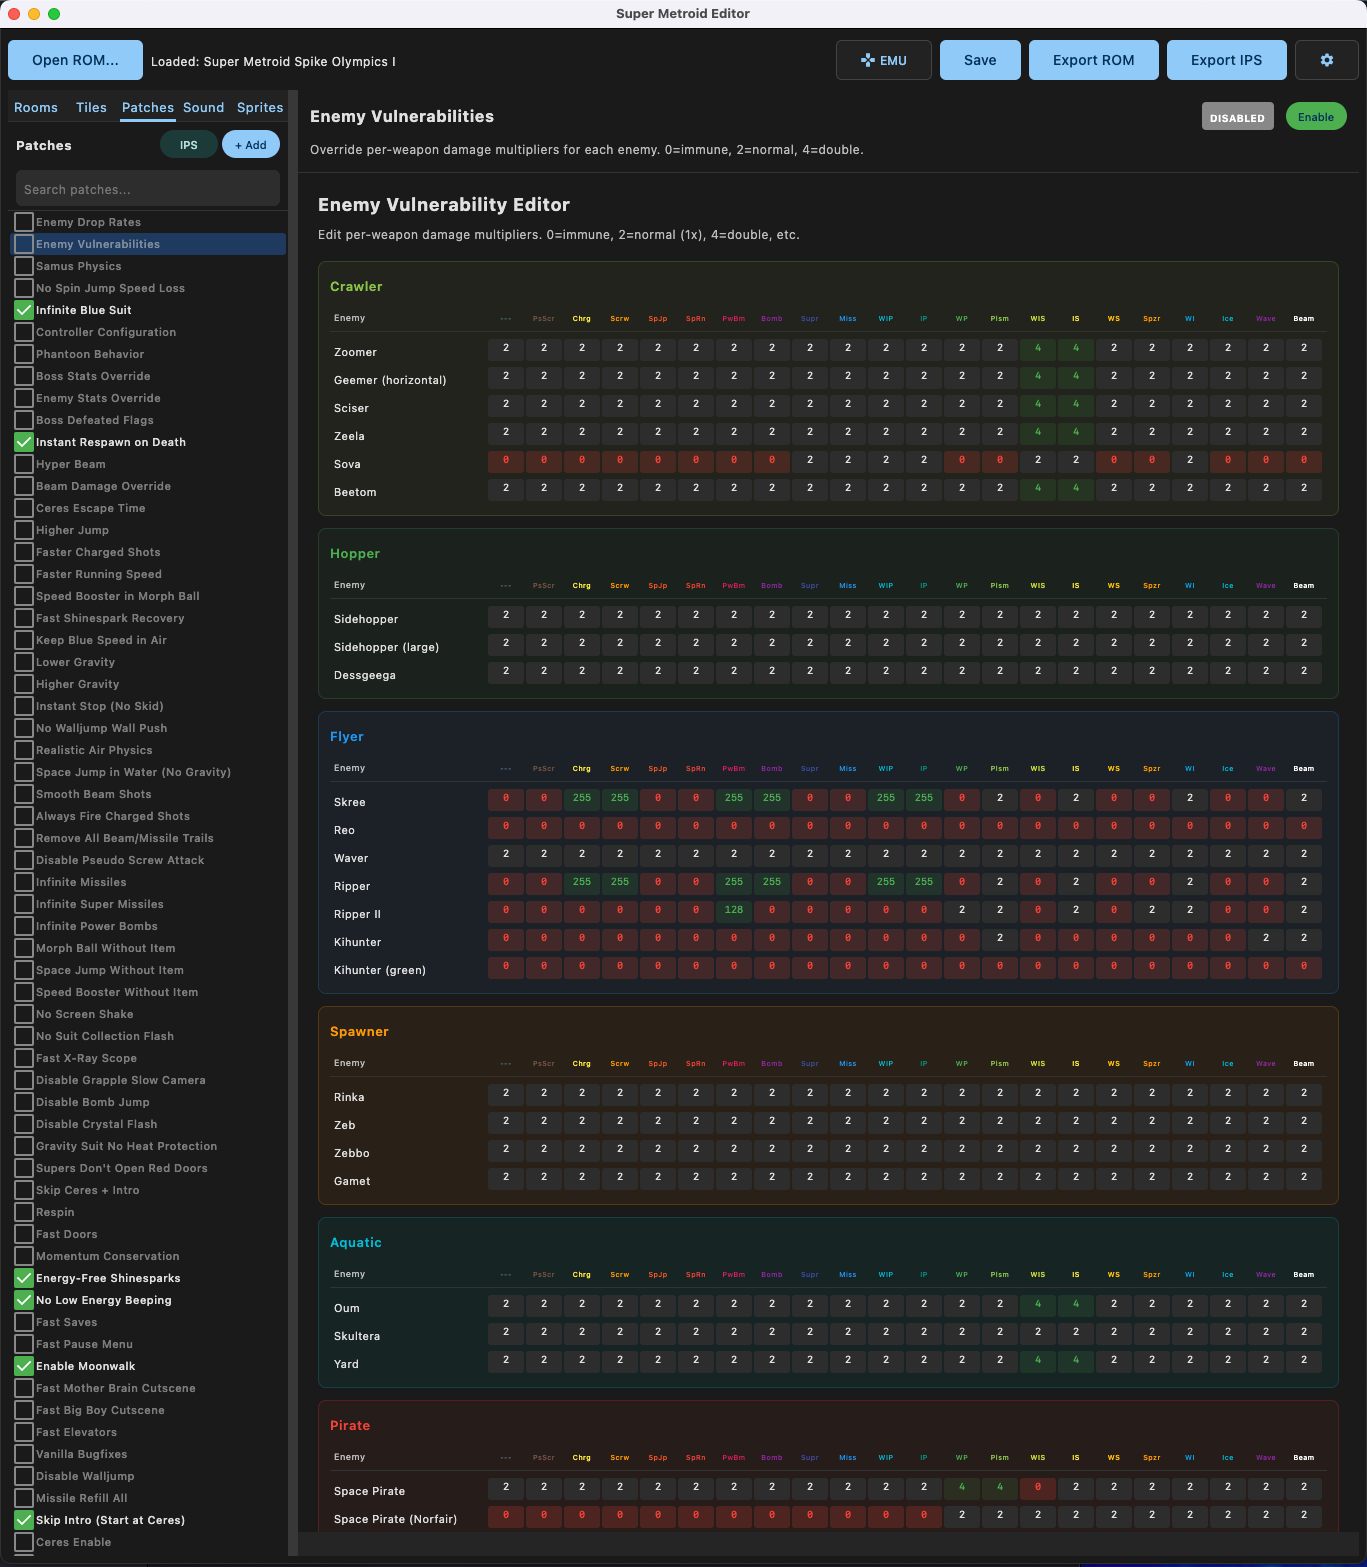Switch to the Rooms tab
The height and width of the screenshot is (1567, 1367).
click(x=36, y=107)
